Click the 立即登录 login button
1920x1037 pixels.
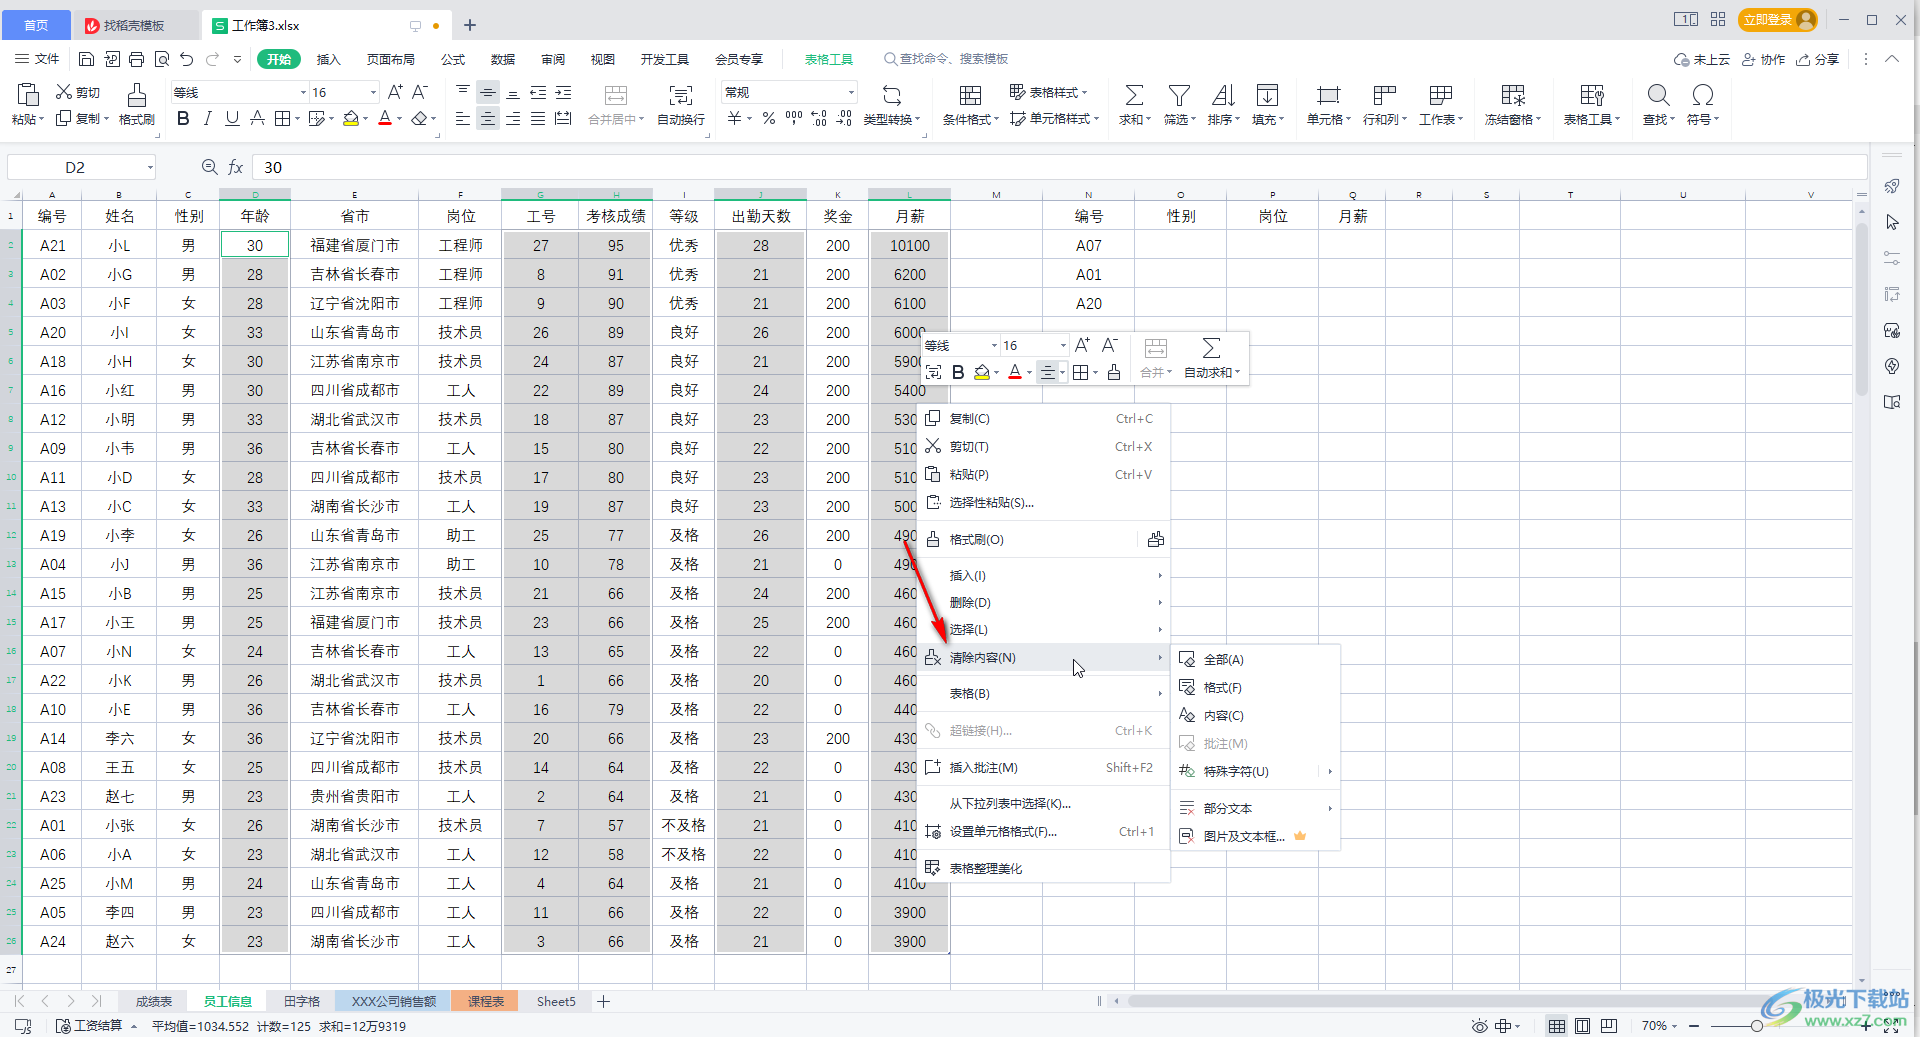click(1778, 20)
